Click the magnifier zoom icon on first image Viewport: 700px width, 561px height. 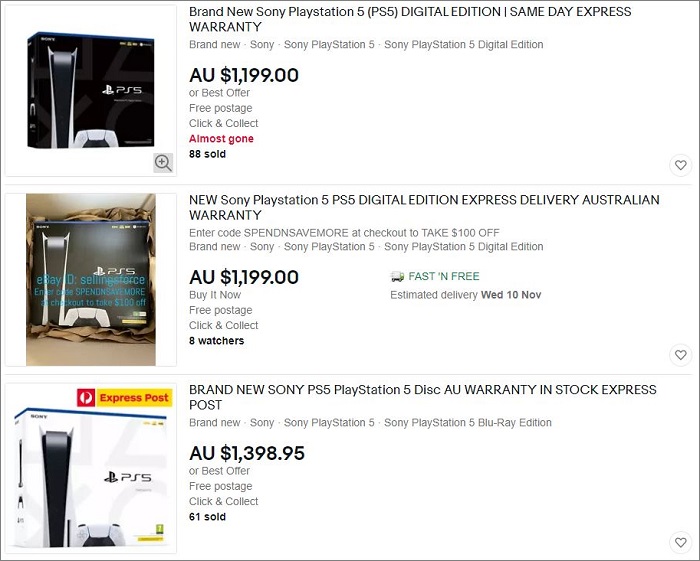163,162
